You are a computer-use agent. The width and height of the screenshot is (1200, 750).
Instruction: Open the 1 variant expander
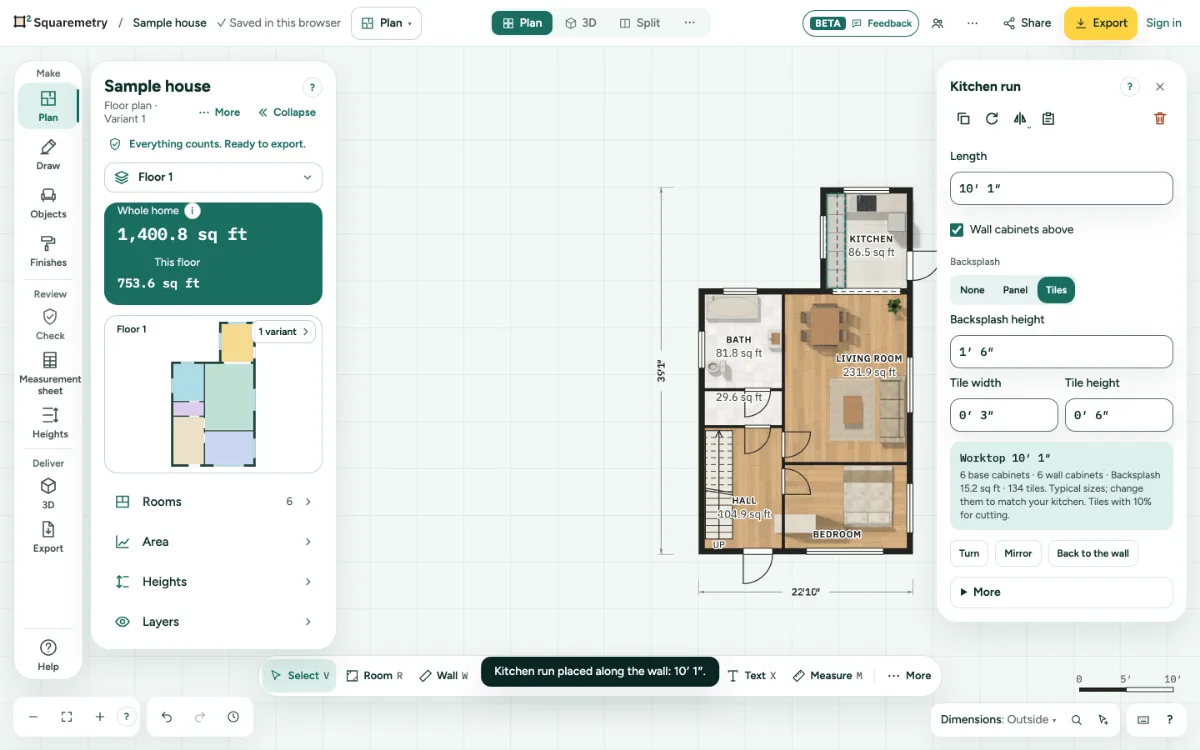[x=284, y=332]
